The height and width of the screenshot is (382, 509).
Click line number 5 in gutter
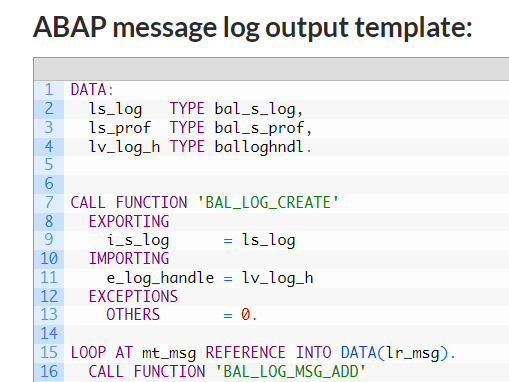point(49,164)
